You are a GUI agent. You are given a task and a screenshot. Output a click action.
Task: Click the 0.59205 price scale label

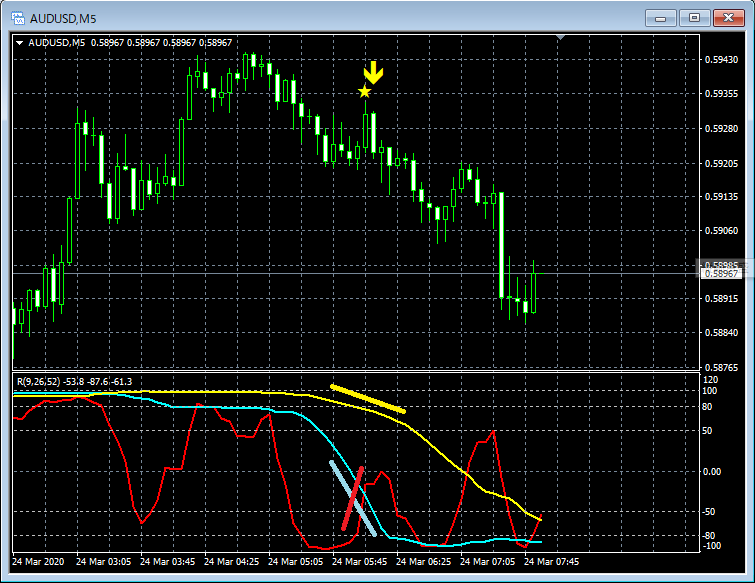(721, 164)
